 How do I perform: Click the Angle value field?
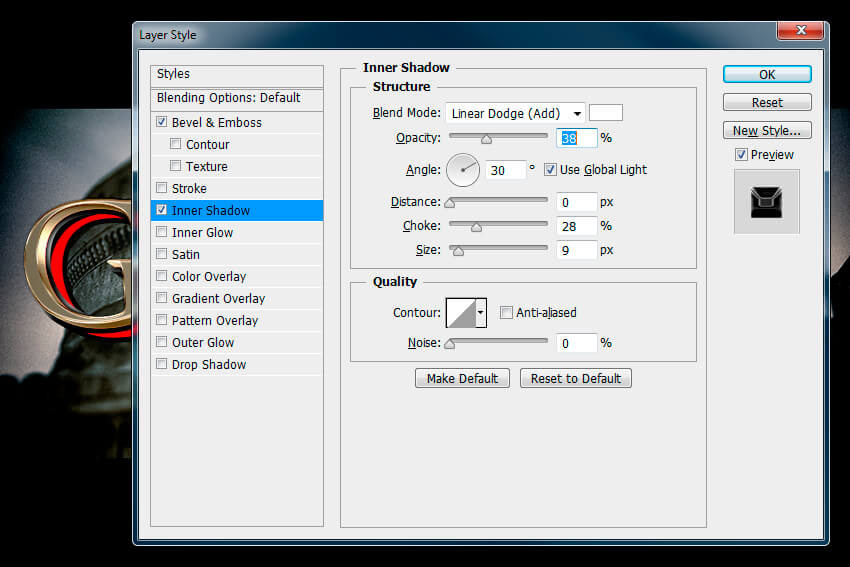505,170
